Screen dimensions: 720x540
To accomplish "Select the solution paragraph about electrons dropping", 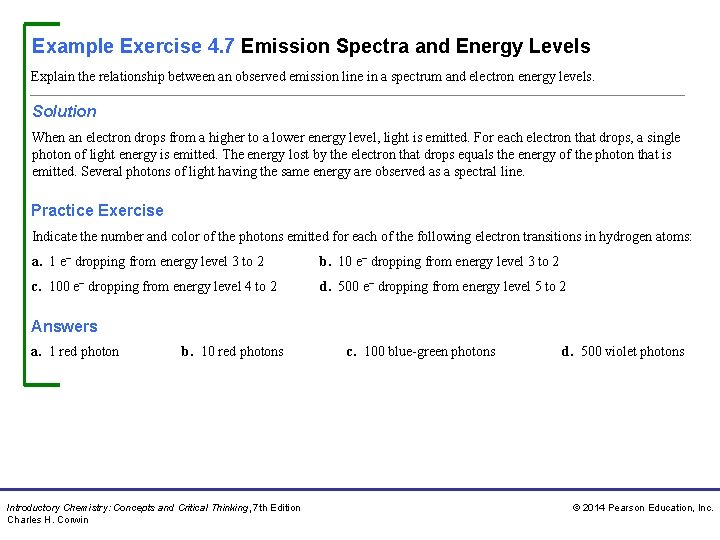I will point(356,154).
